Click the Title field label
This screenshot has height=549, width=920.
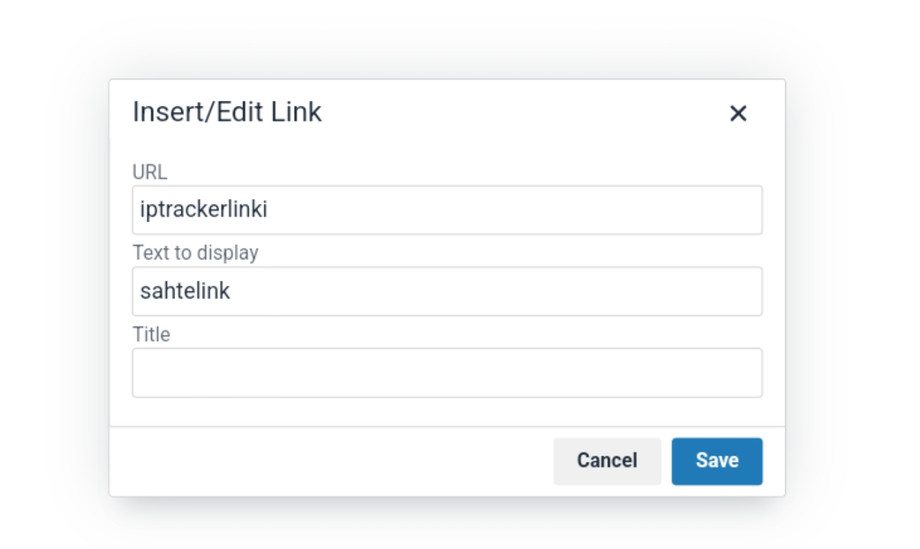151,335
